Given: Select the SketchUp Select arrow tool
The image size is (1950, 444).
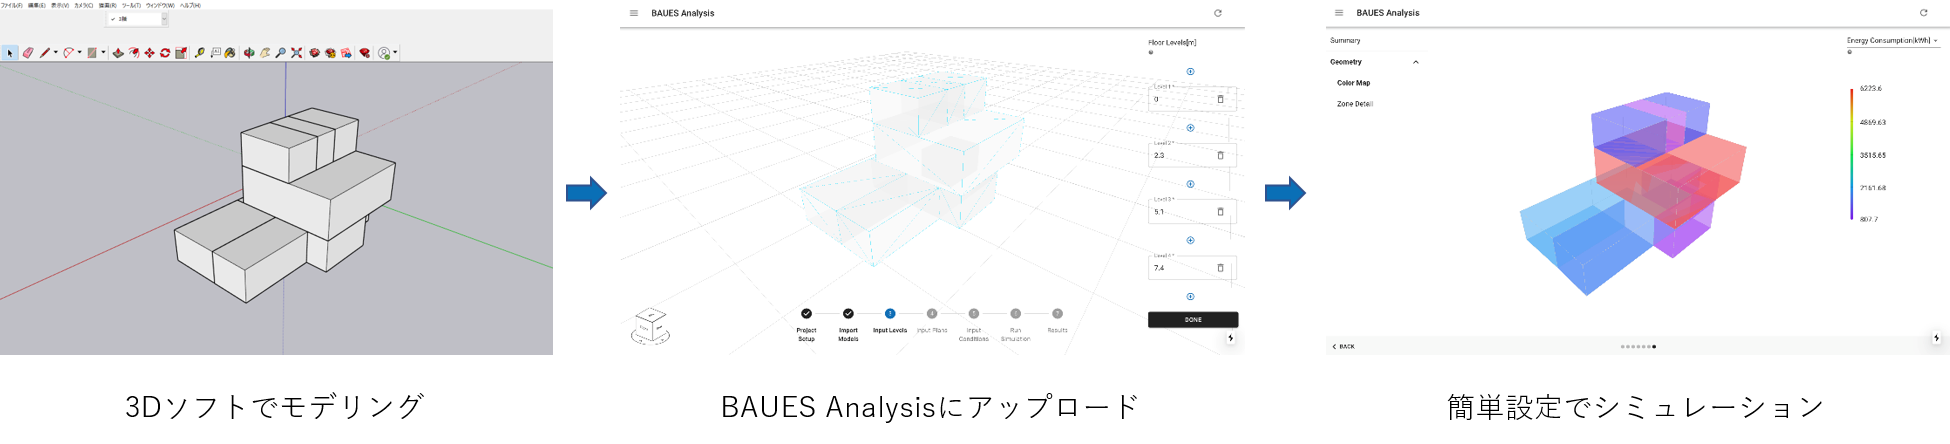Looking at the screenshot, I should point(10,53).
